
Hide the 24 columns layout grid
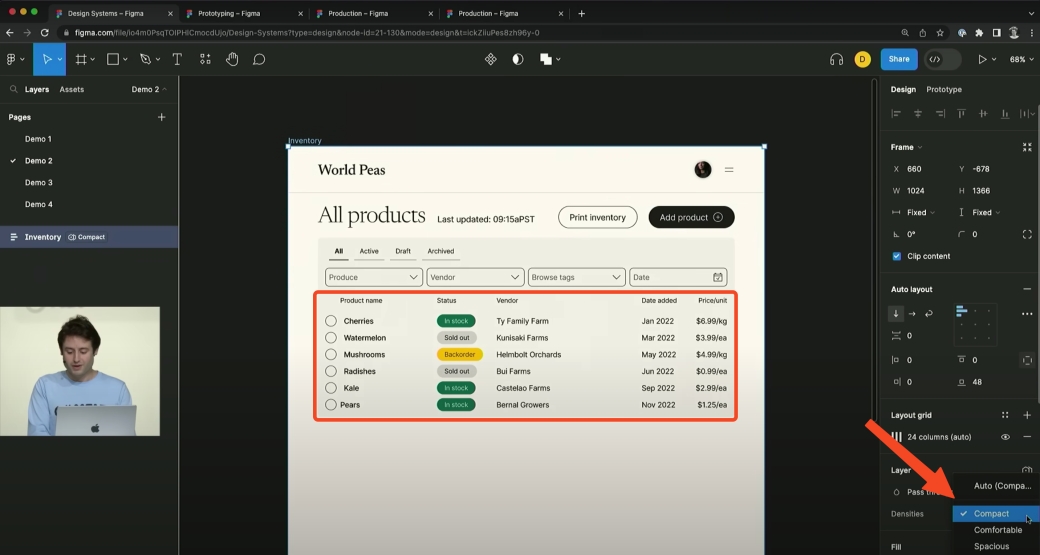click(x=1006, y=437)
